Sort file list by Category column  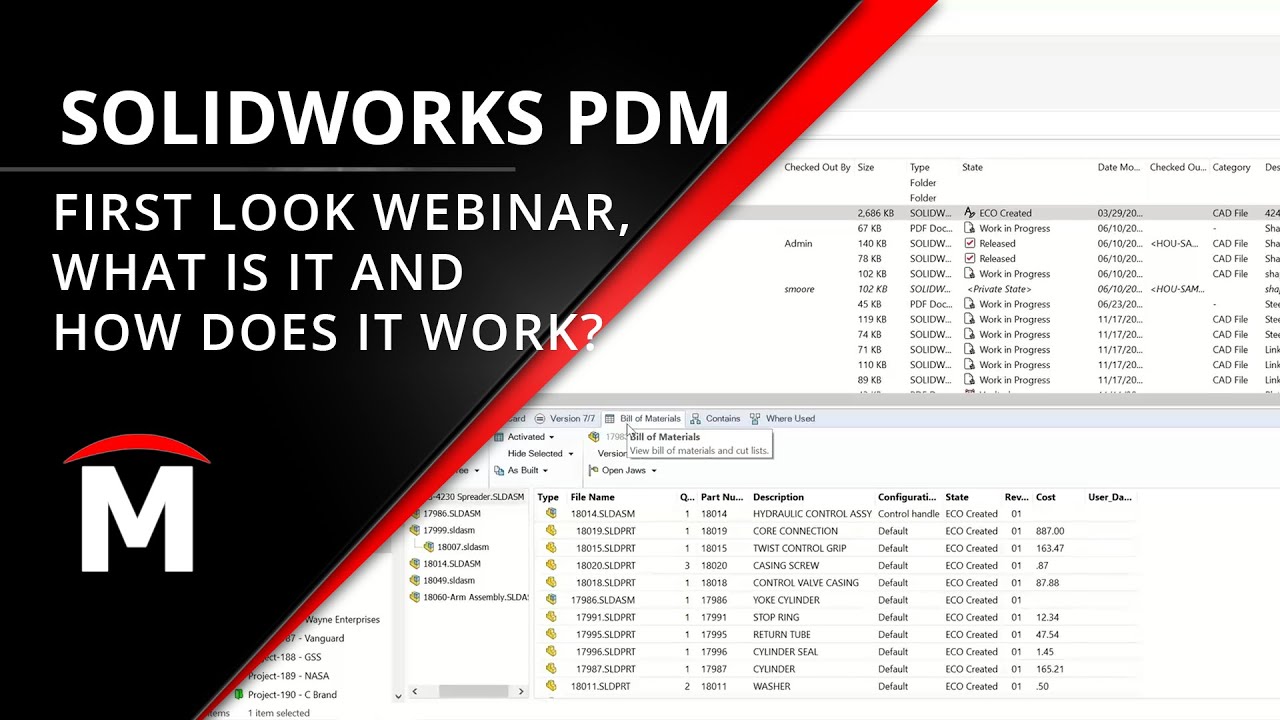pos(1231,167)
